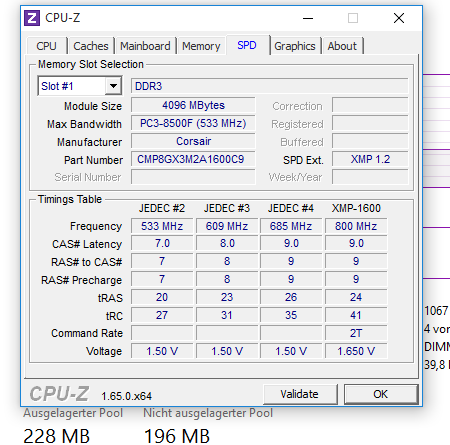Click the empty Buffered field
The width and height of the screenshot is (450, 445).
pyautogui.click(x=370, y=141)
